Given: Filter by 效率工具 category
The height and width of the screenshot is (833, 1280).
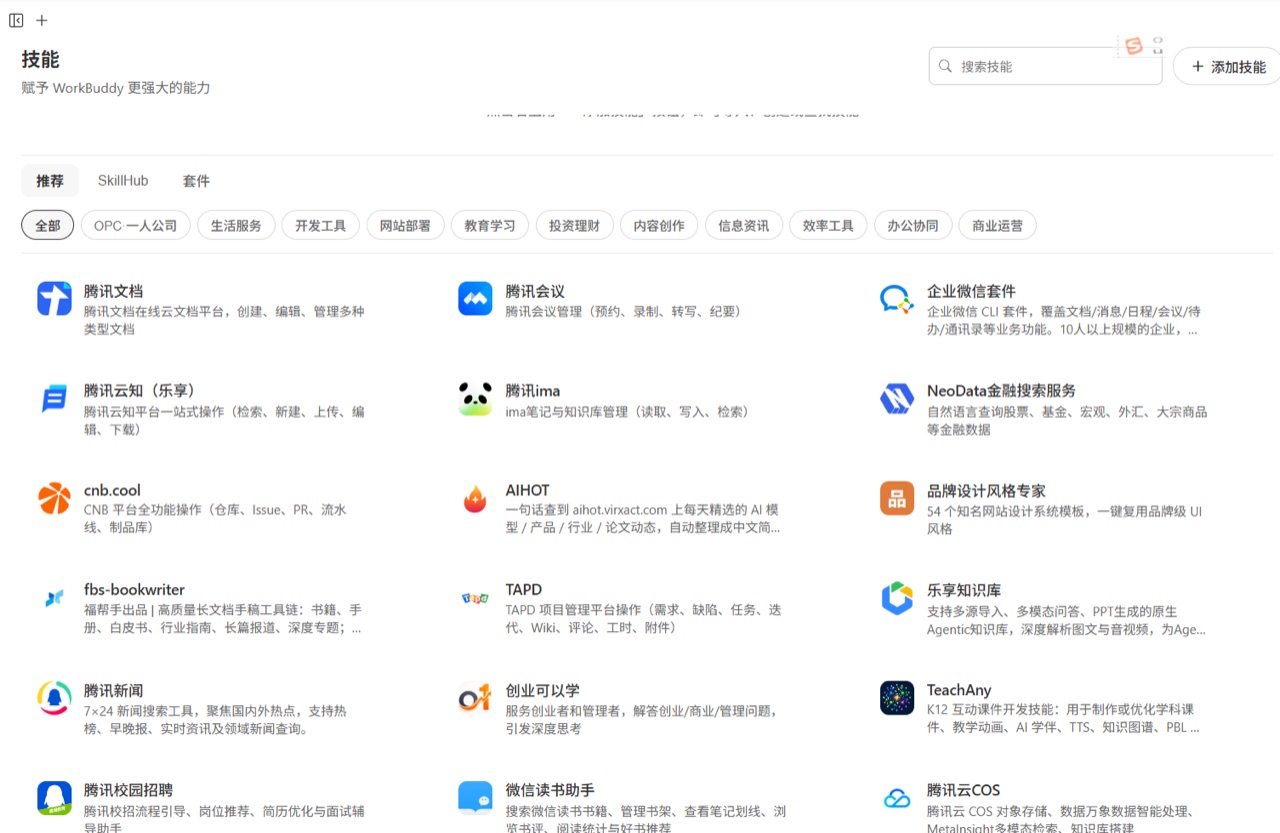Looking at the screenshot, I should pyautogui.click(x=828, y=225).
